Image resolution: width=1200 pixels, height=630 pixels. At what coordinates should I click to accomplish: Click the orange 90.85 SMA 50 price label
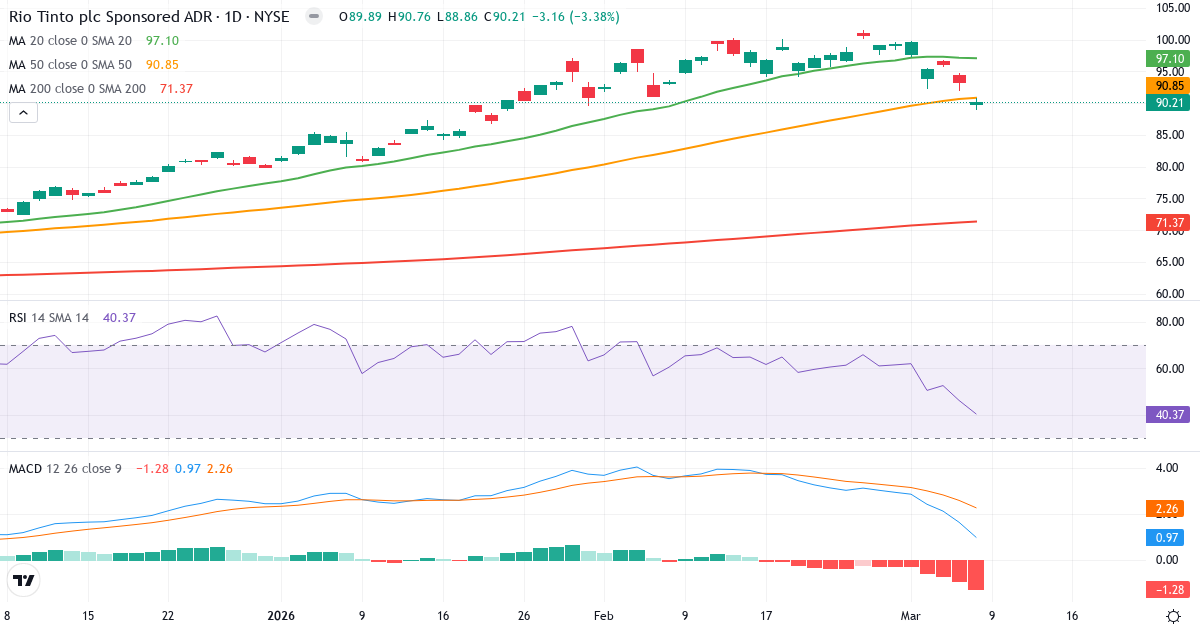(1168, 87)
